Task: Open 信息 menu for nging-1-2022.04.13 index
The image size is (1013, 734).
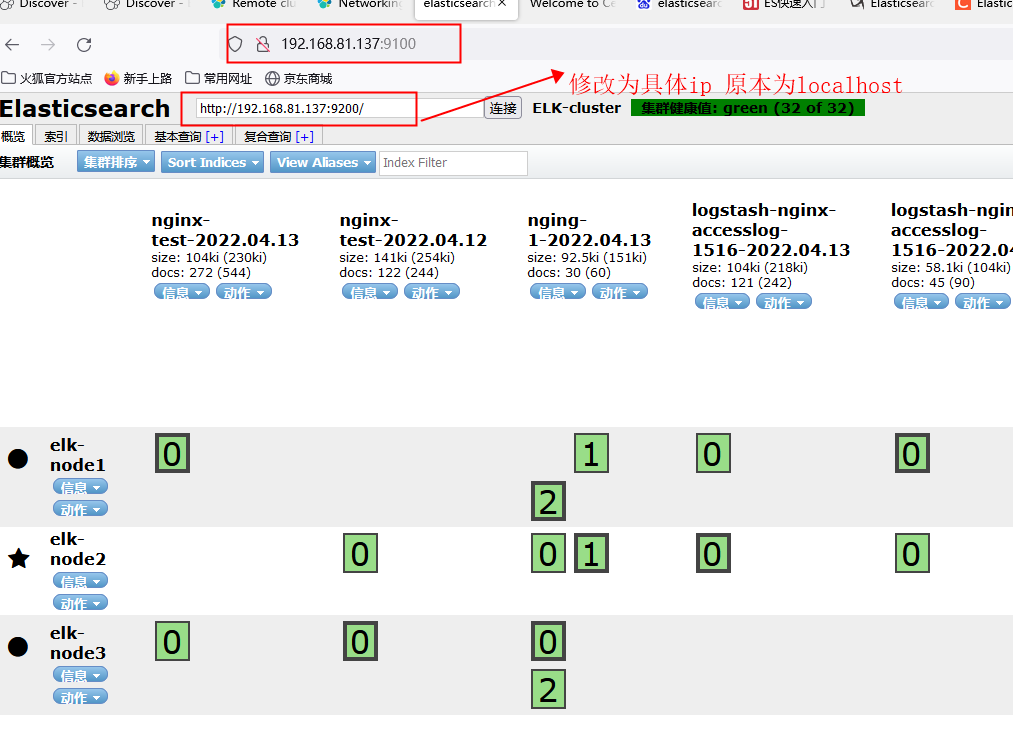Action: pos(558,292)
